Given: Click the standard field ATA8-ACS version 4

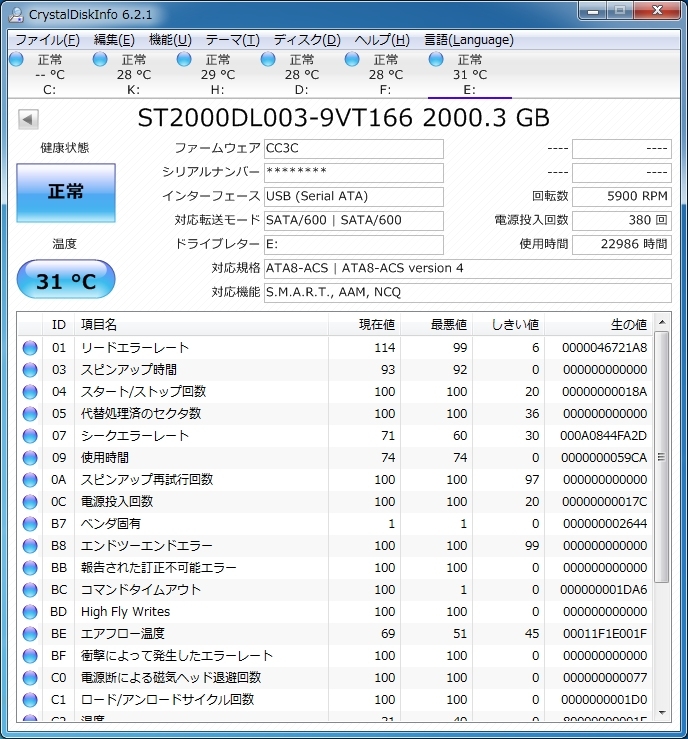Looking at the screenshot, I should pyautogui.click(x=468, y=269).
